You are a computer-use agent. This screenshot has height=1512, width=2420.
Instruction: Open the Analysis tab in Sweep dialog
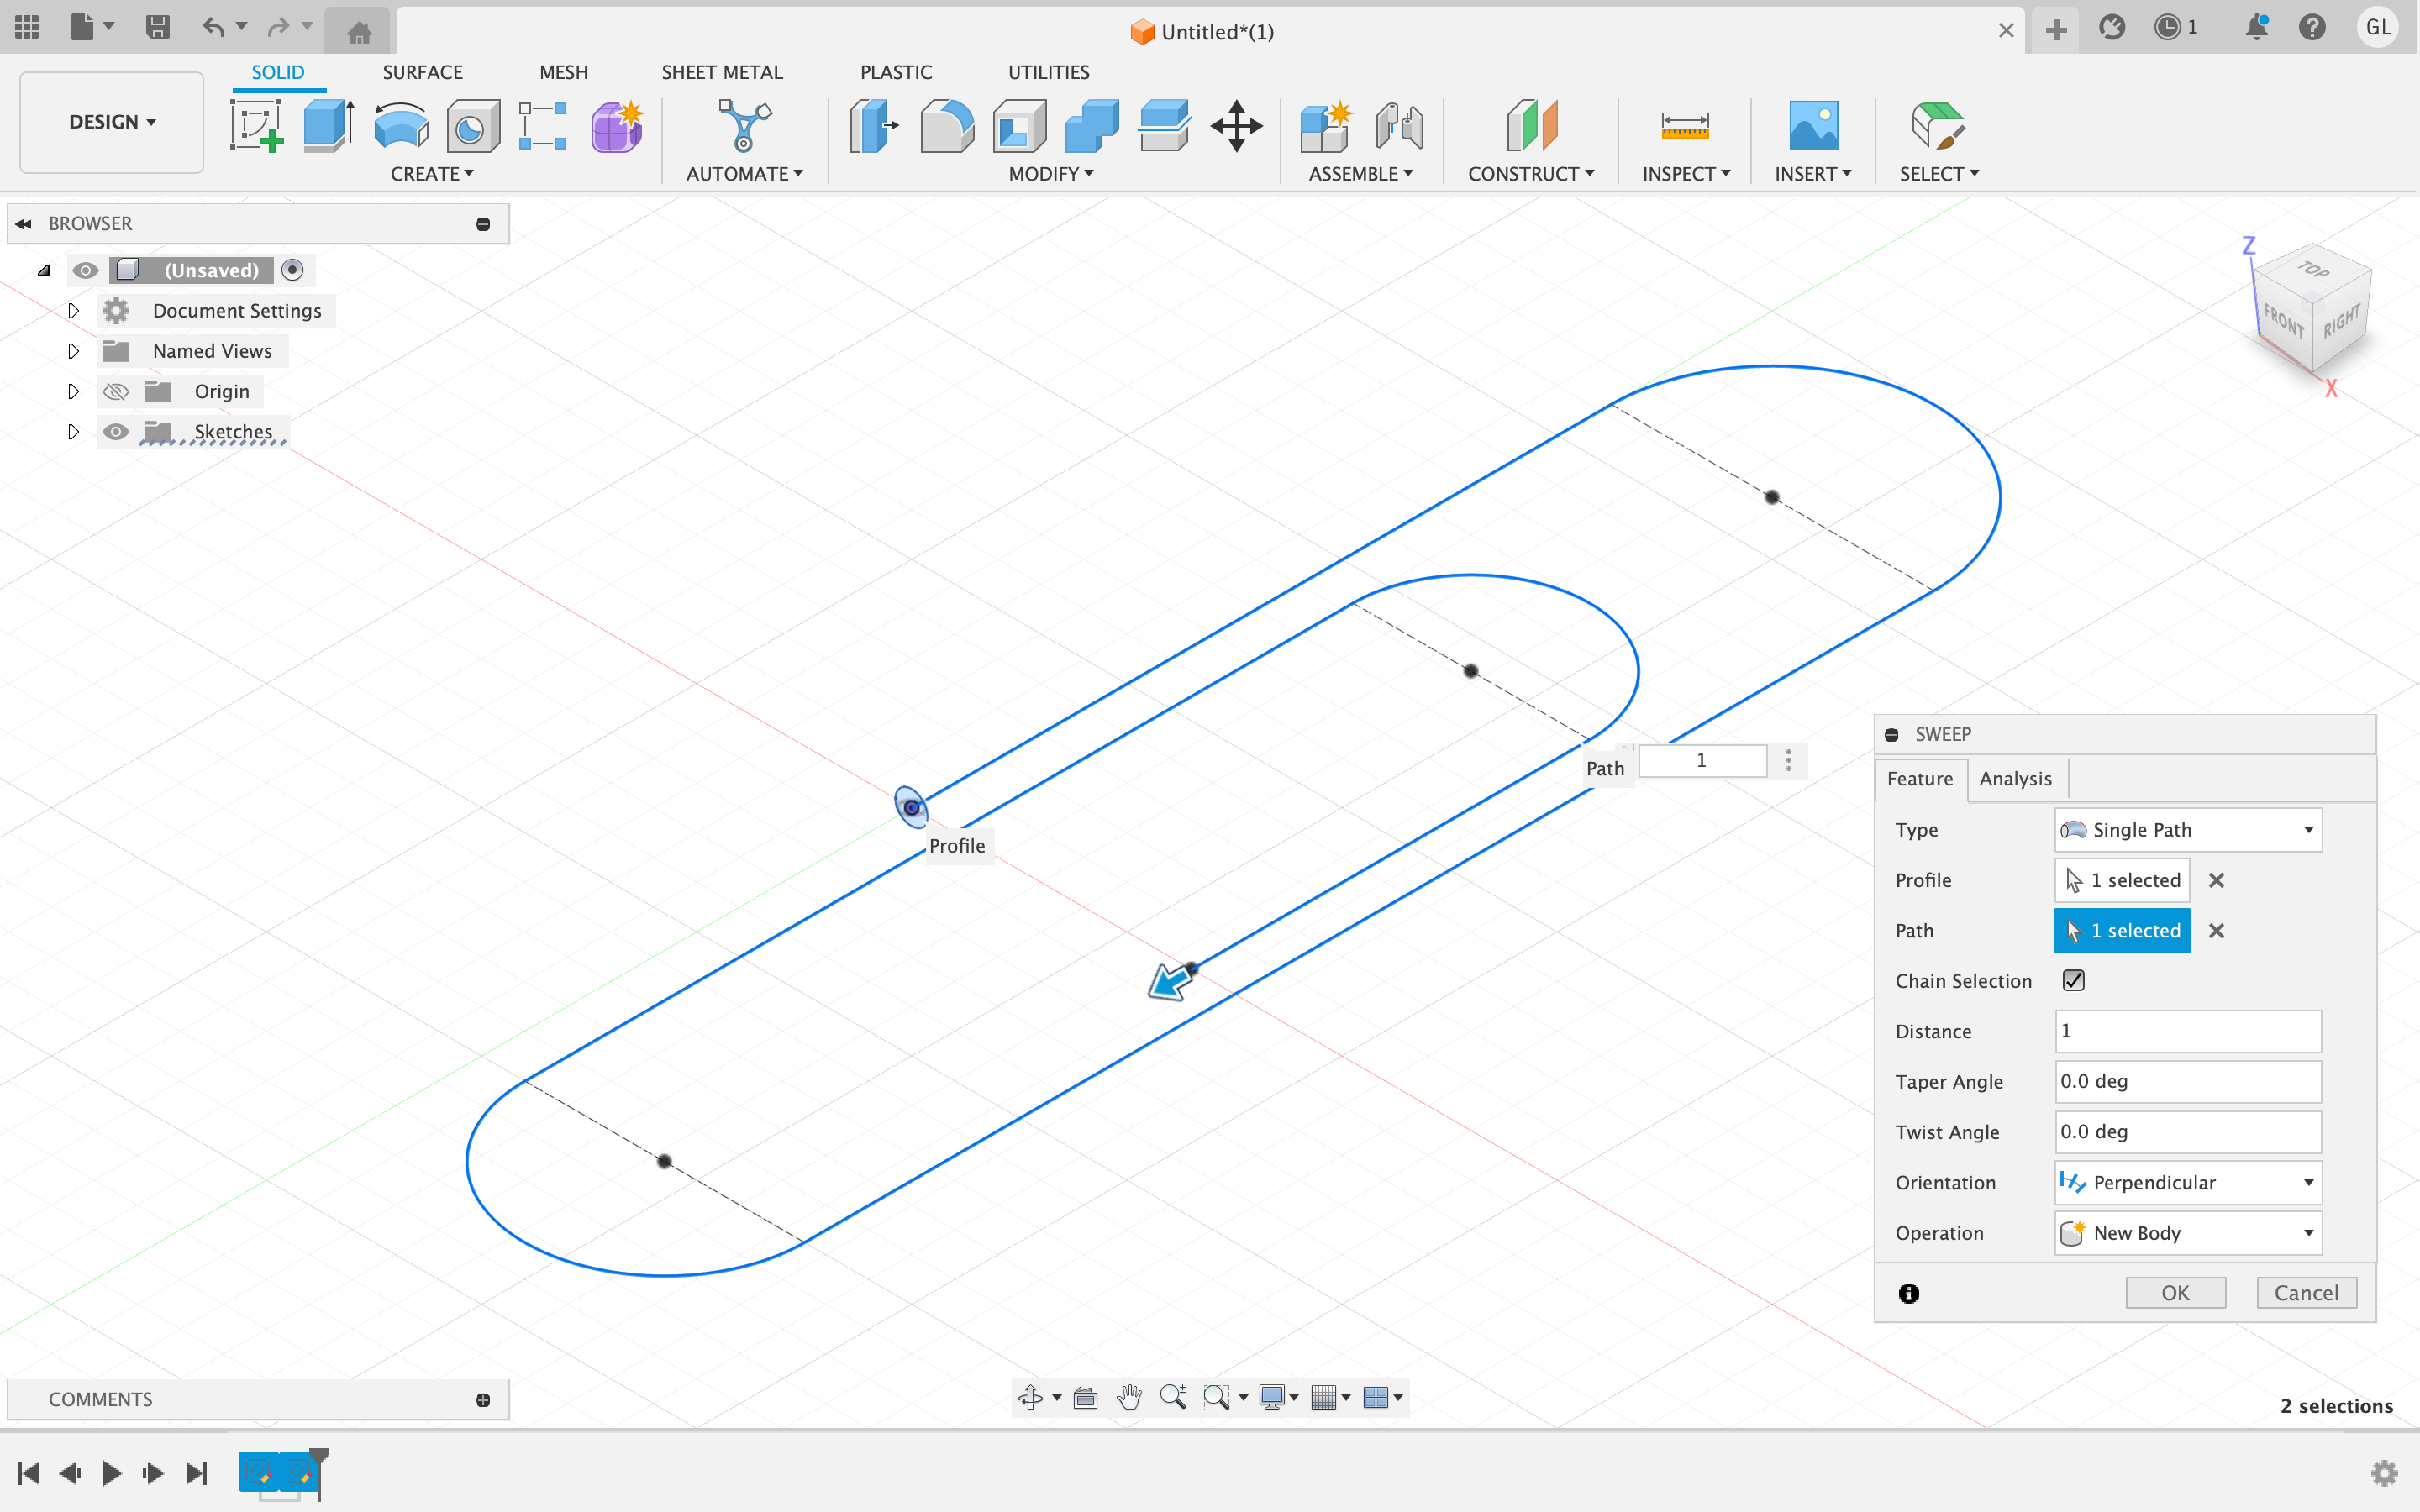[x=2014, y=778]
